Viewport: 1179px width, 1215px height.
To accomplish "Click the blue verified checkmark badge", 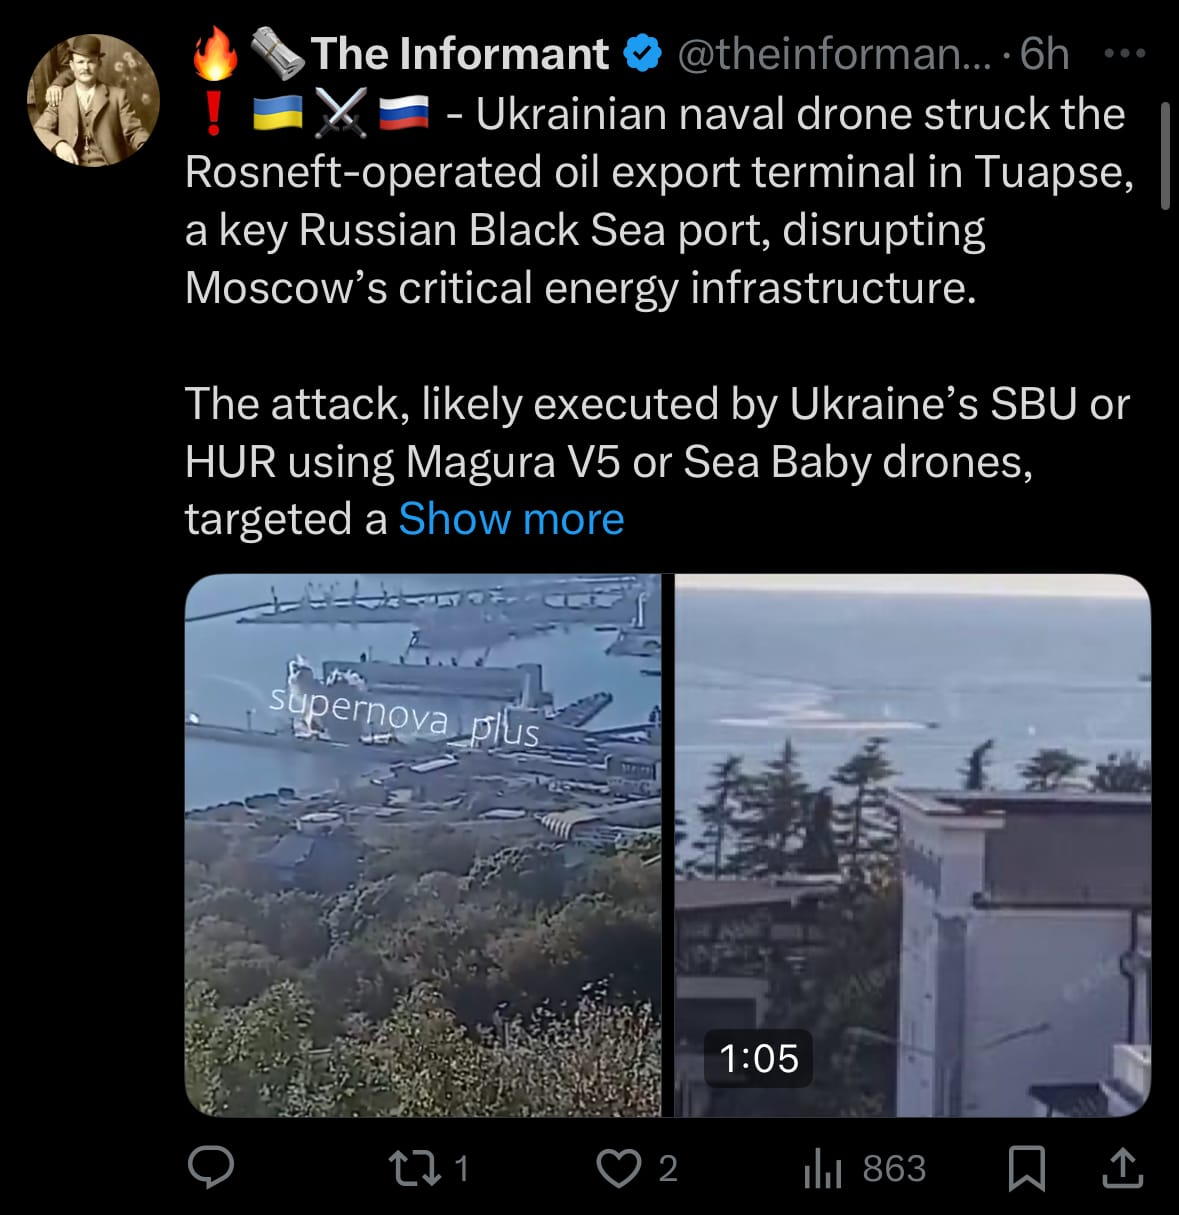I will [643, 54].
